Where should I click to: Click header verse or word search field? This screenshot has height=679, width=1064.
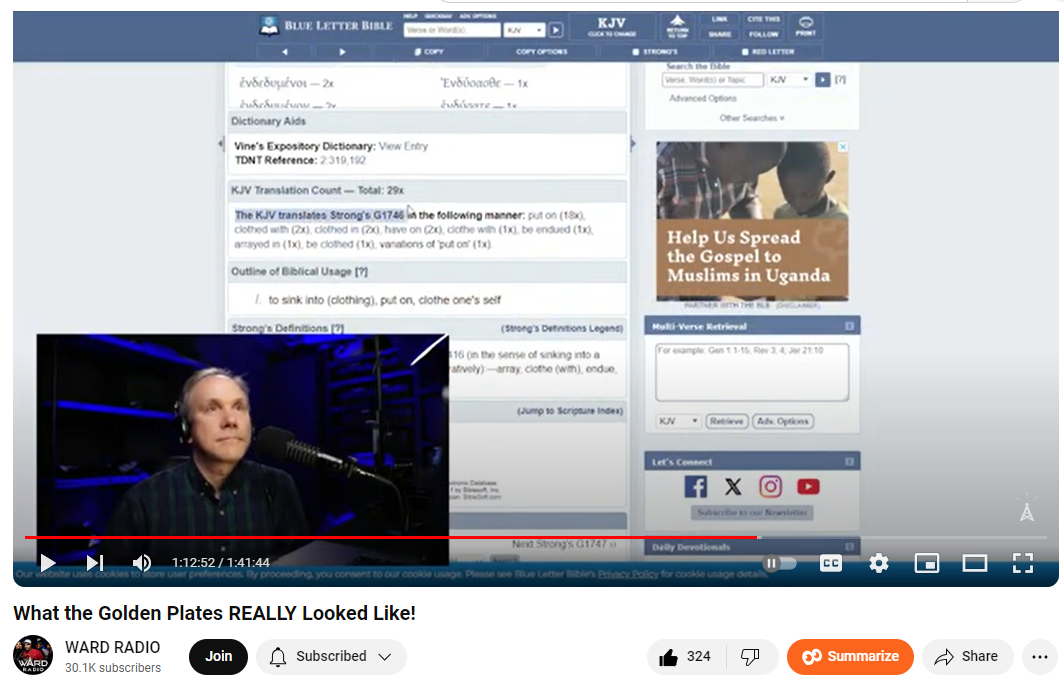tap(451, 31)
